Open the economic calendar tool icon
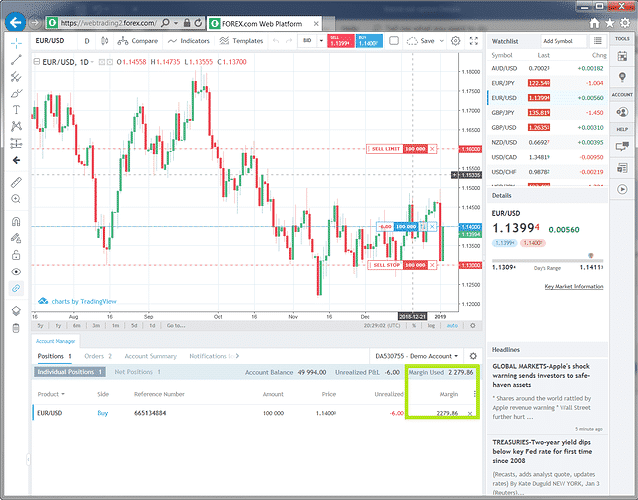Viewport: 638px width, 500px height. pyautogui.click(x=622, y=57)
